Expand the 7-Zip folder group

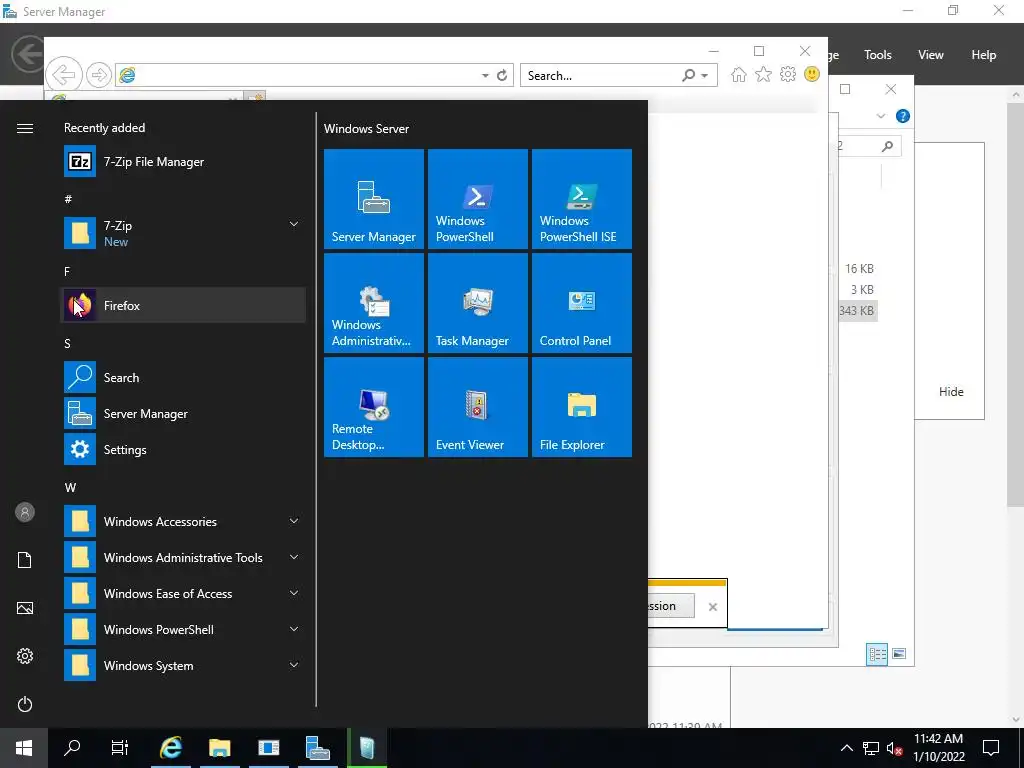184,233
